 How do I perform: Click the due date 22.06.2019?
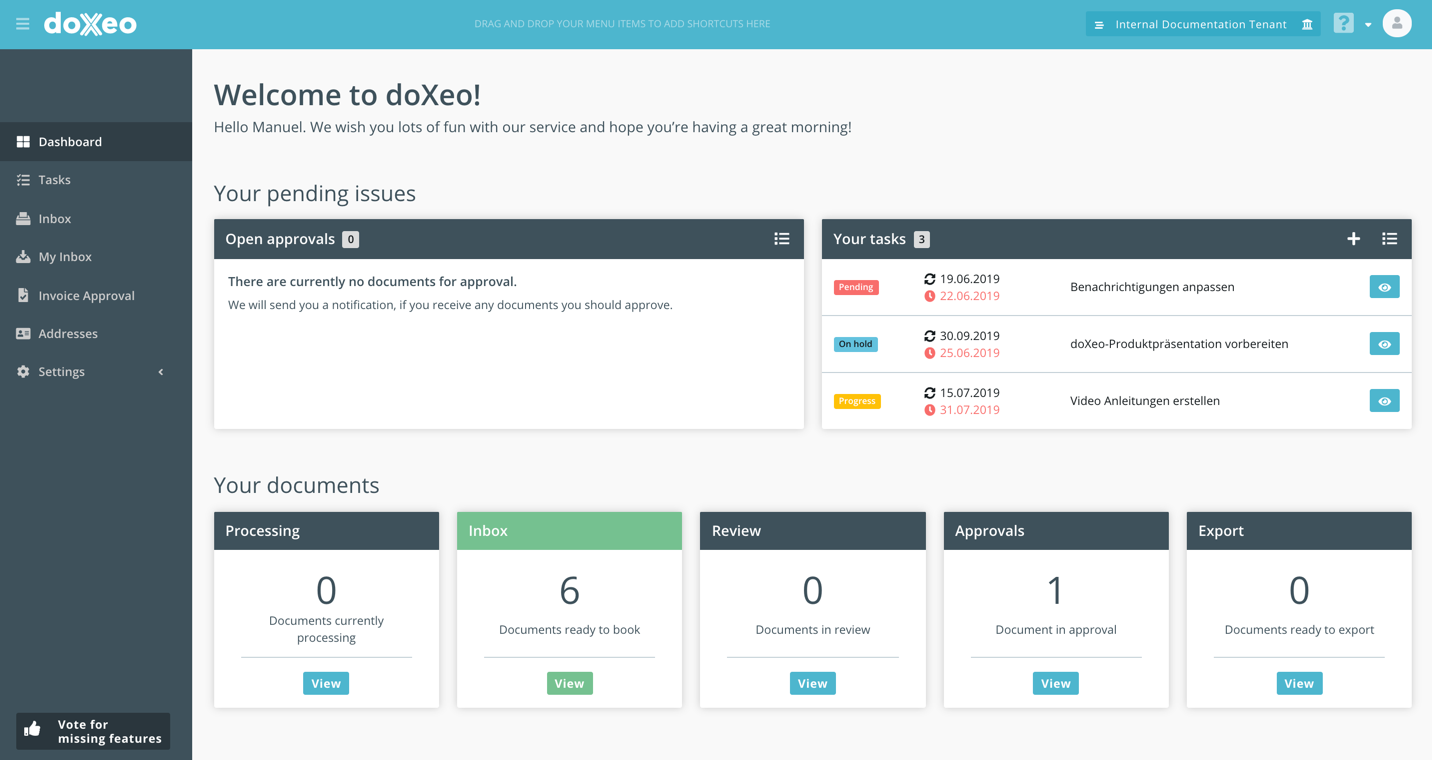(x=969, y=296)
